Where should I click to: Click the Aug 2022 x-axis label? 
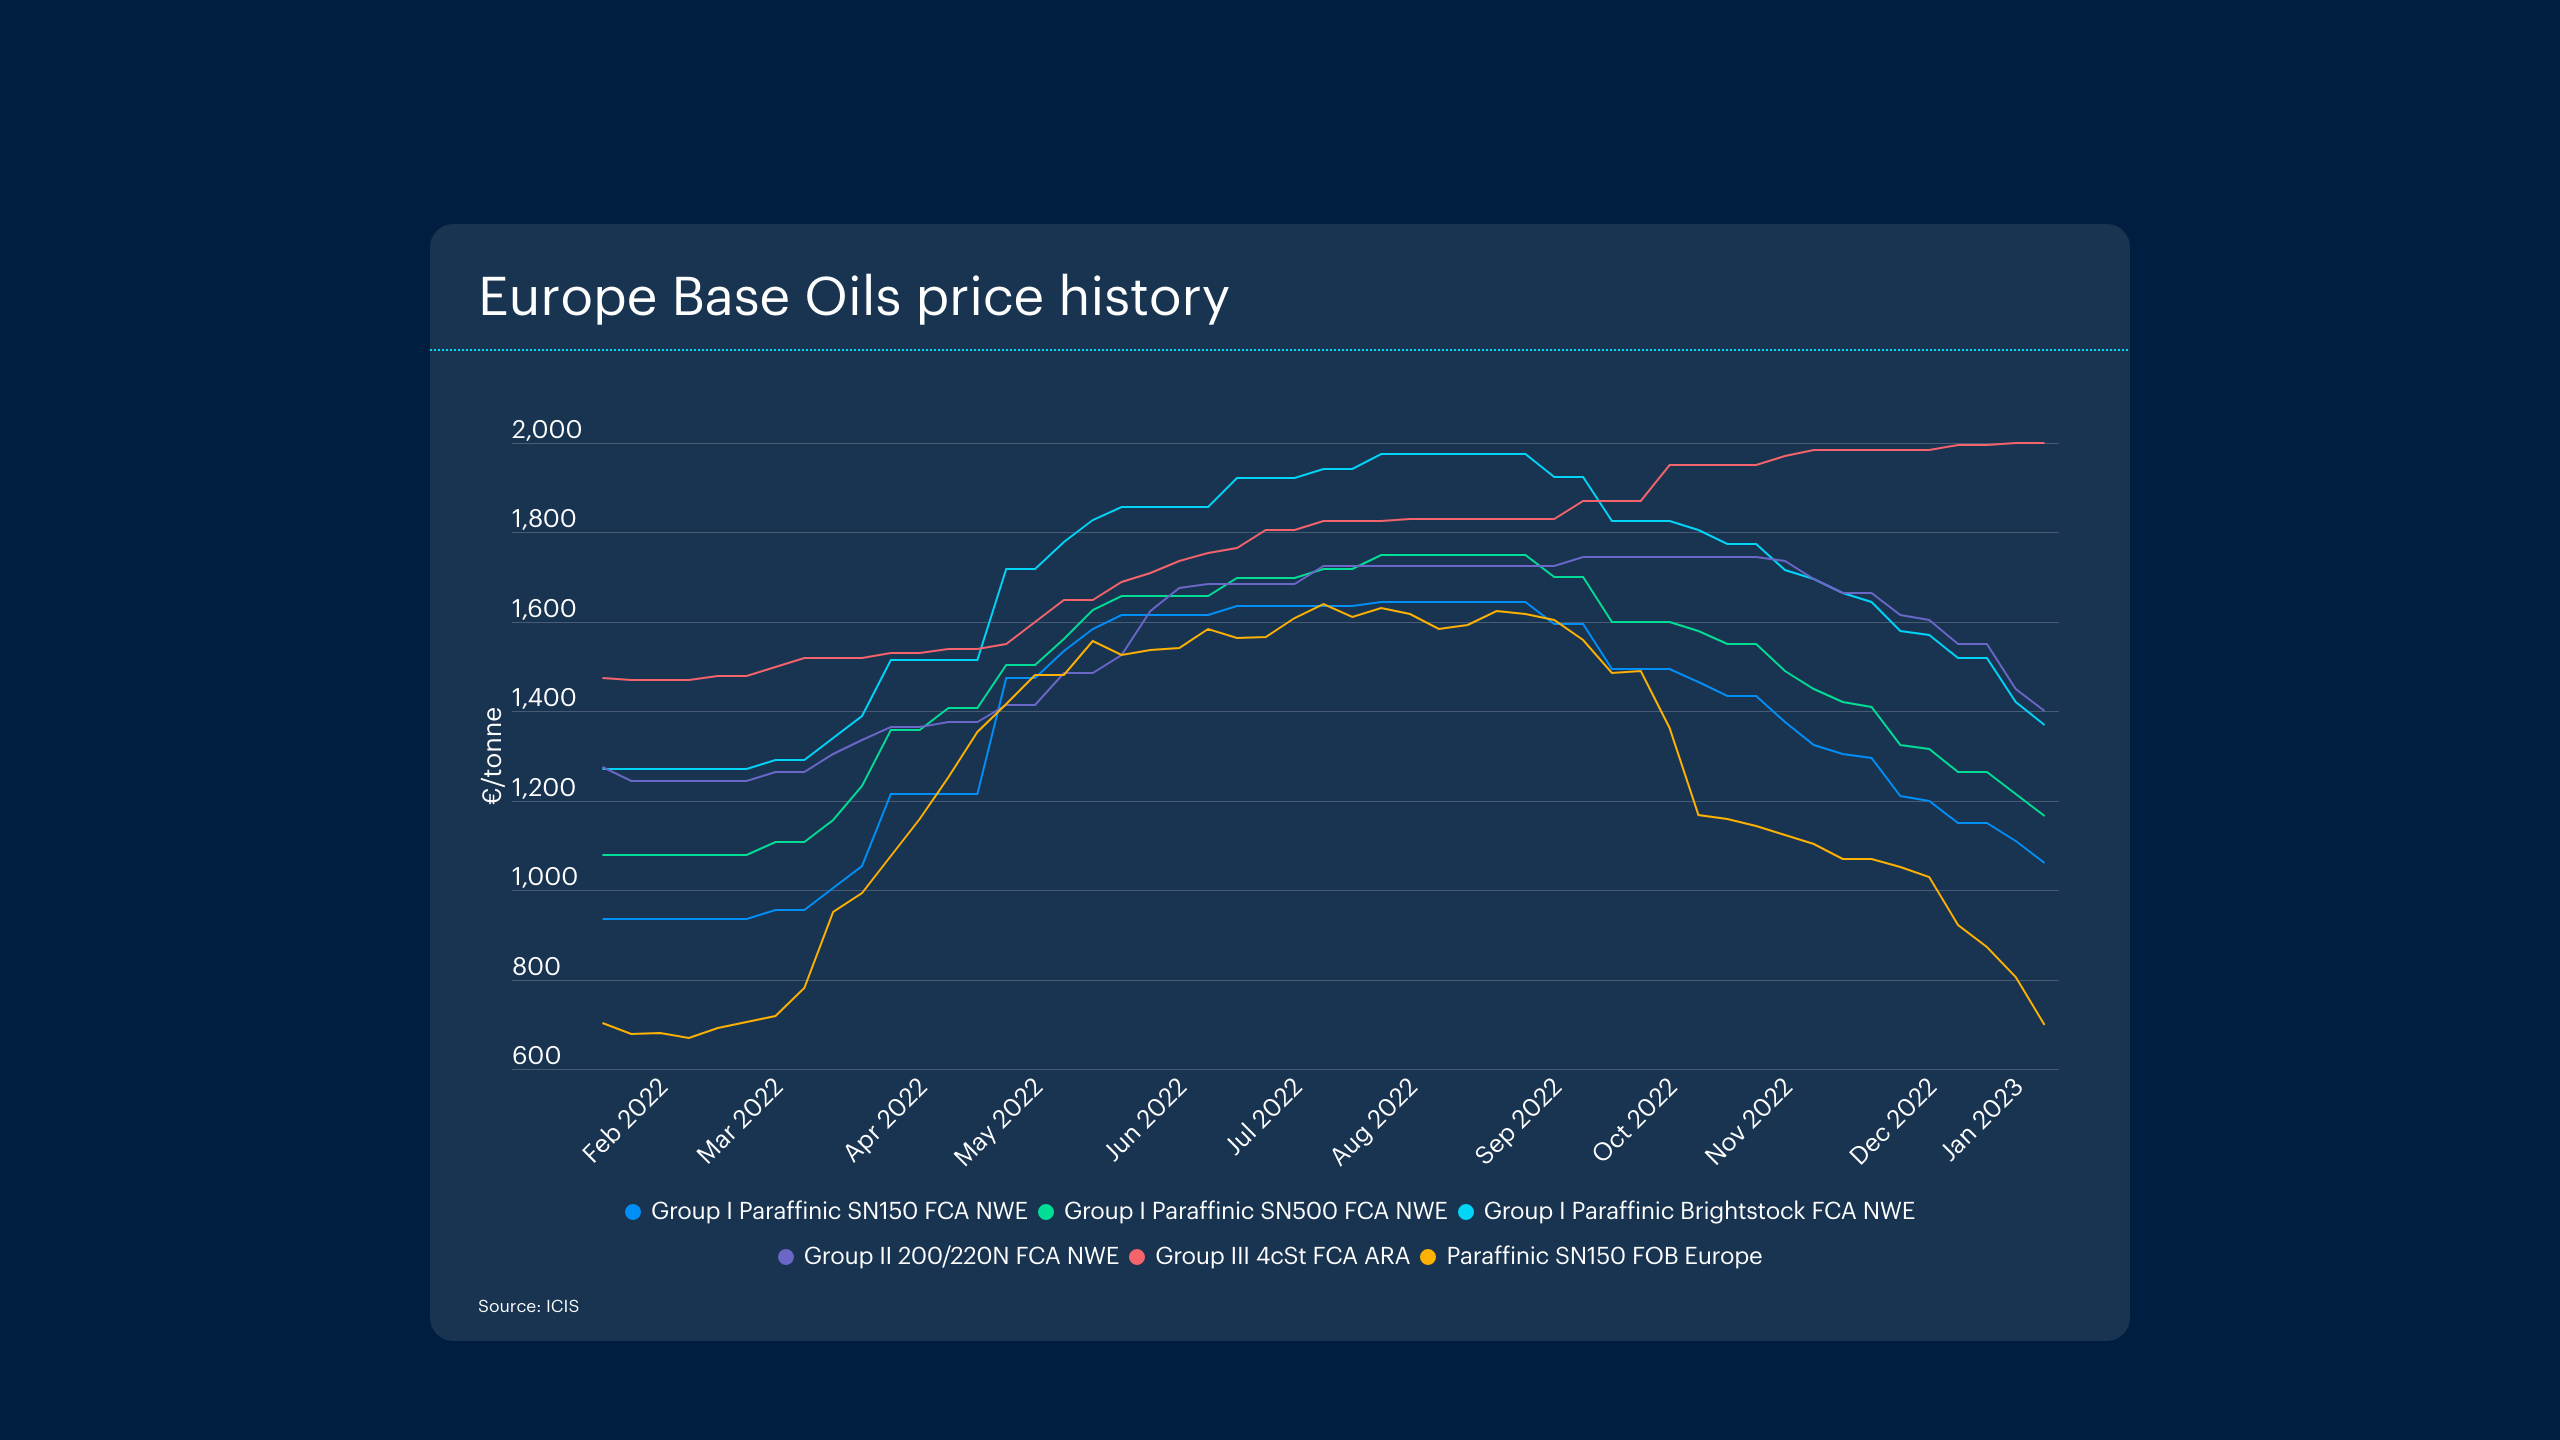click(1374, 1121)
